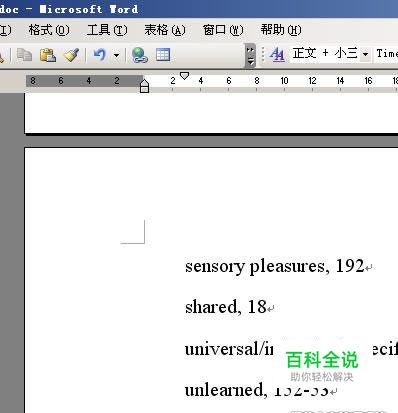The image size is (398, 413).
Task: Select the Format Painter brush icon
Action: point(71,55)
